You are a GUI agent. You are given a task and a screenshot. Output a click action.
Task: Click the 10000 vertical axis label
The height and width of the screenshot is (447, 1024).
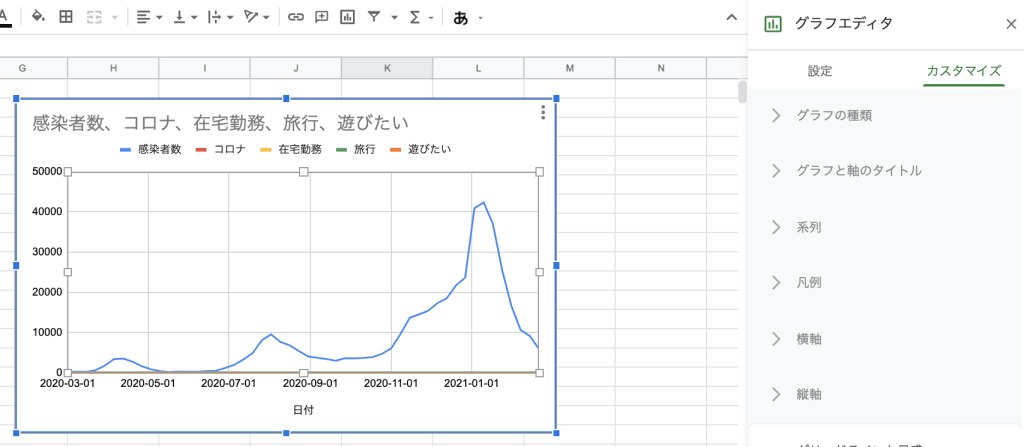click(47, 332)
